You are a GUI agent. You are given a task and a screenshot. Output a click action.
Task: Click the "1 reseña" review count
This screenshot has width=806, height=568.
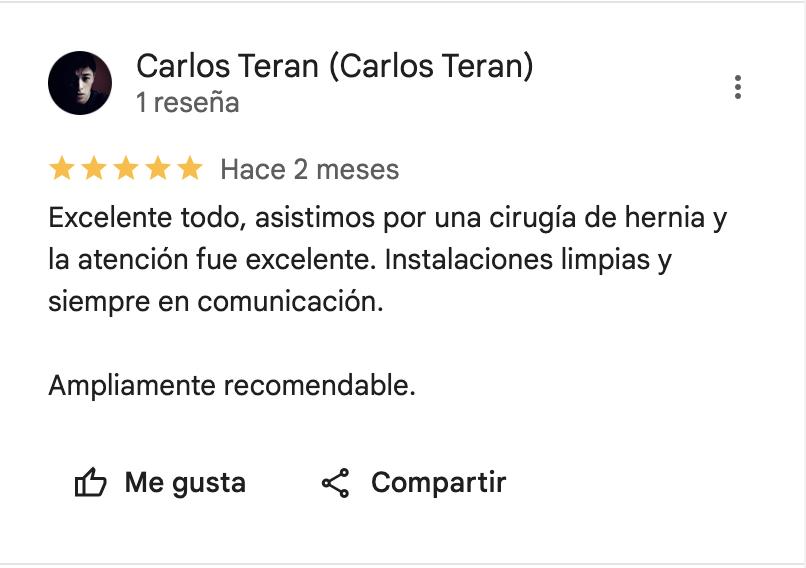pyautogui.click(x=188, y=102)
